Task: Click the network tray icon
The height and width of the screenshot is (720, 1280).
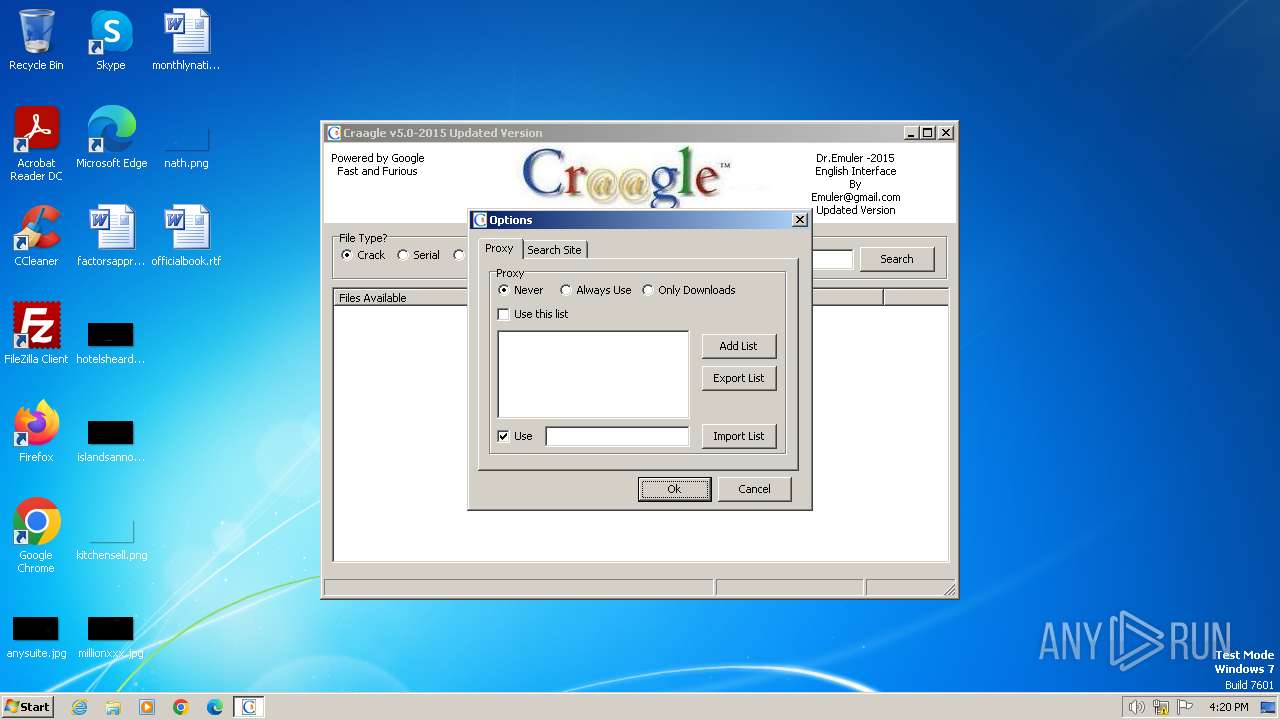Action: coord(1161,707)
